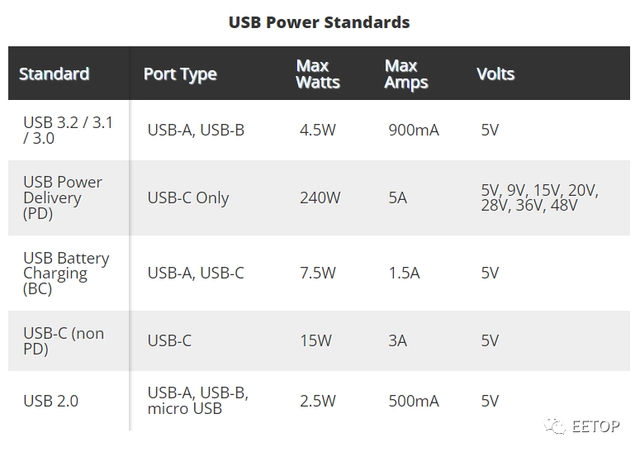Select the Max Watts column header
The width and height of the screenshot is (640, 452).
pos(318,74)
